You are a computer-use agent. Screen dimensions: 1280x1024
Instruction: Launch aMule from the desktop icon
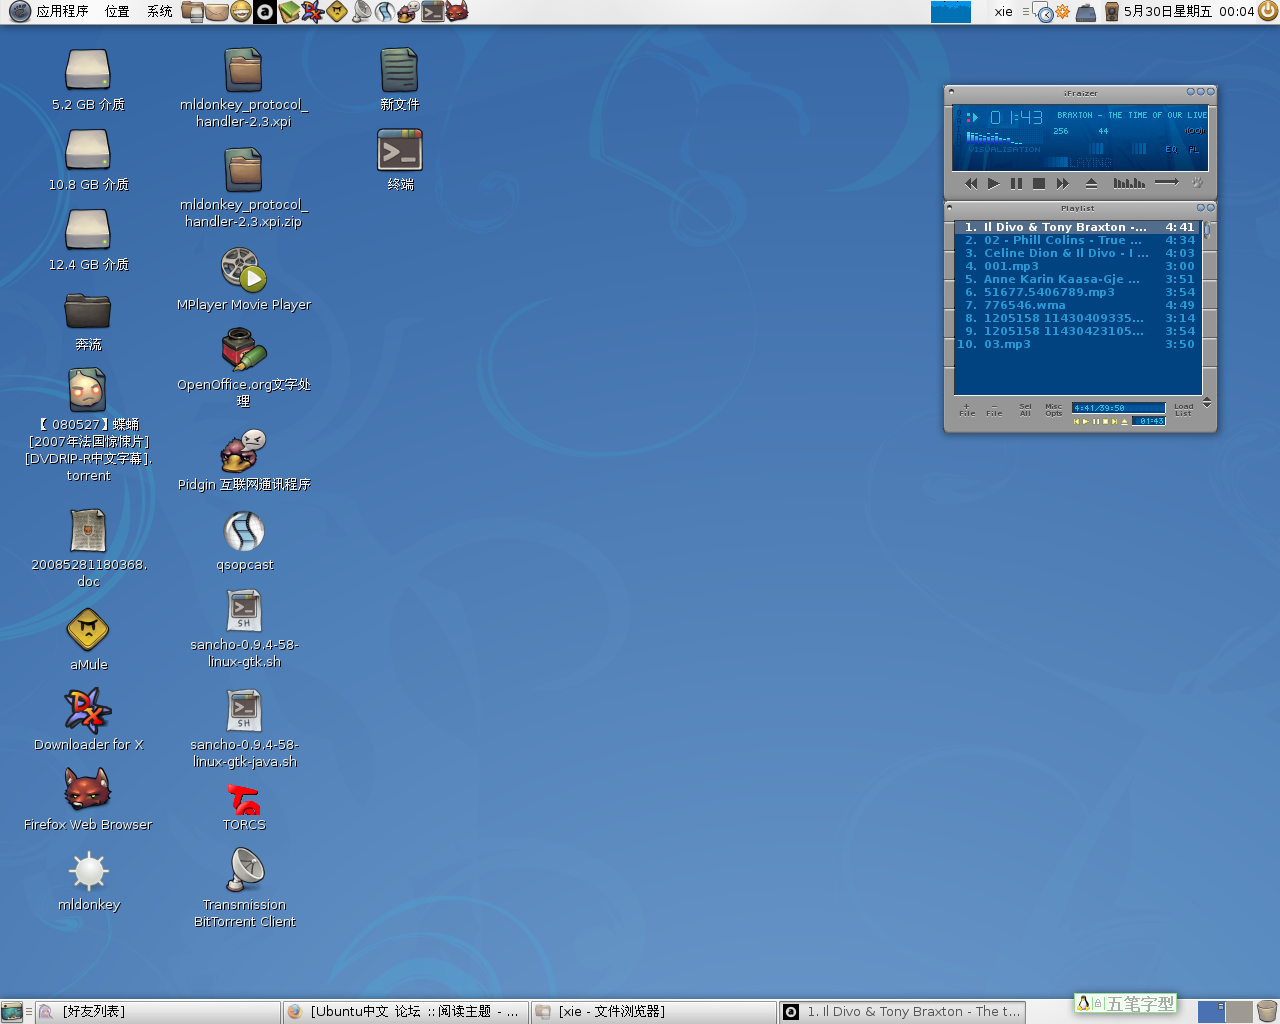(88, 630)
